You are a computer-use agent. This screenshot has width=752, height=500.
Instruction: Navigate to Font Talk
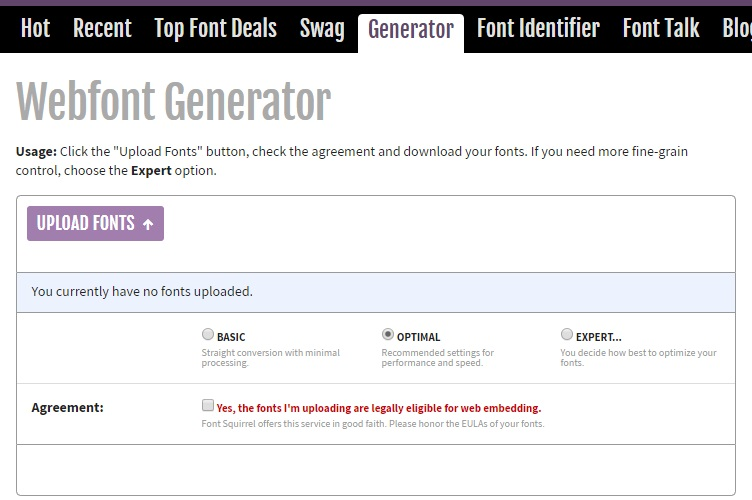pos(661,29)
